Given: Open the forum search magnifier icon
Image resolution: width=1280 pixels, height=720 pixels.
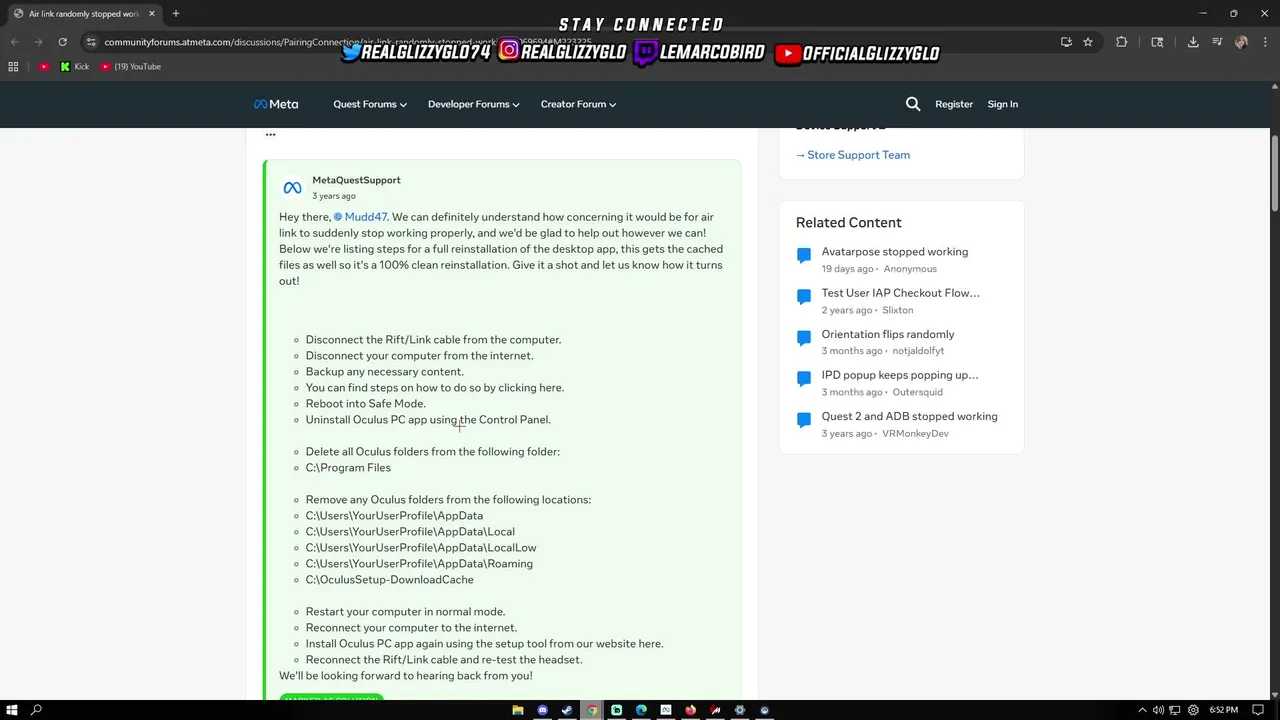Looking at the screenshot, I should click(x=912, y=104).
